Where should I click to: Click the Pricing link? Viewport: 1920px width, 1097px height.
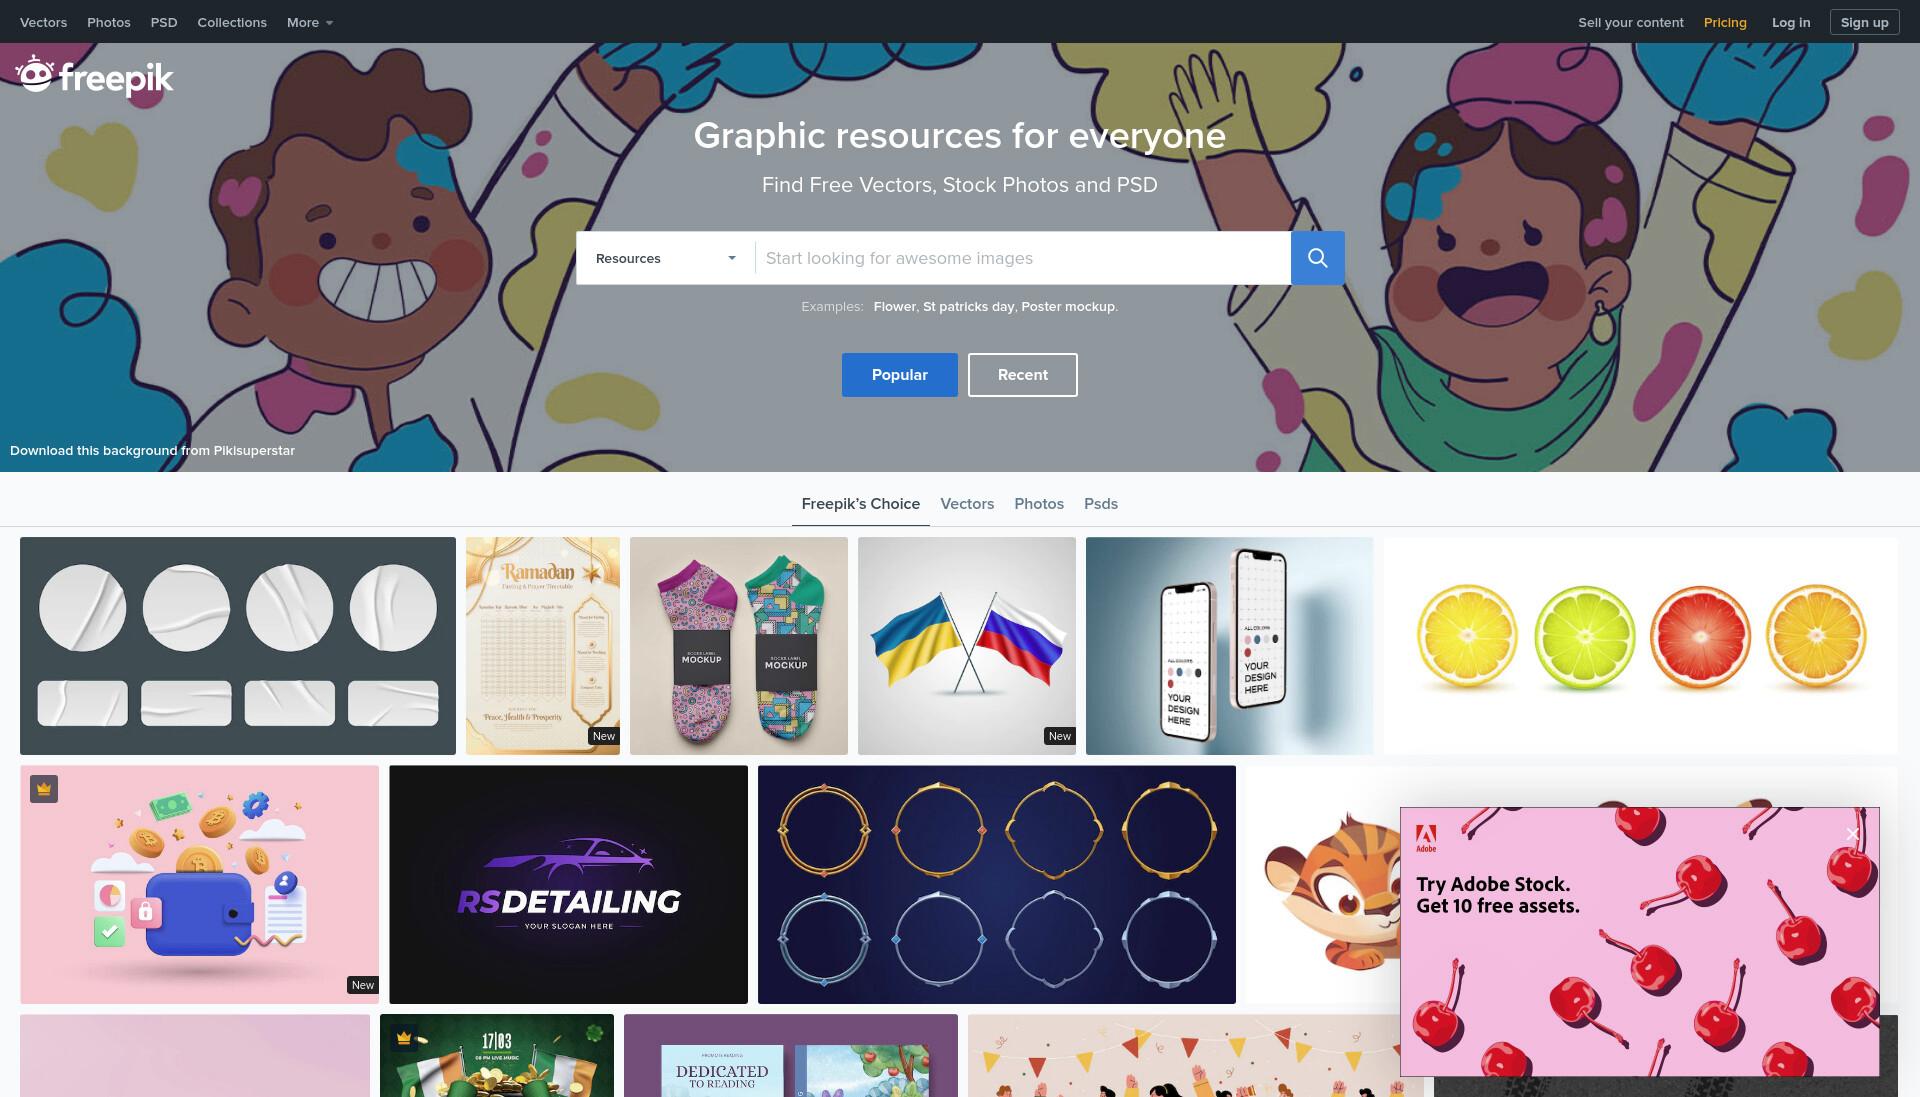[1725, 22]
